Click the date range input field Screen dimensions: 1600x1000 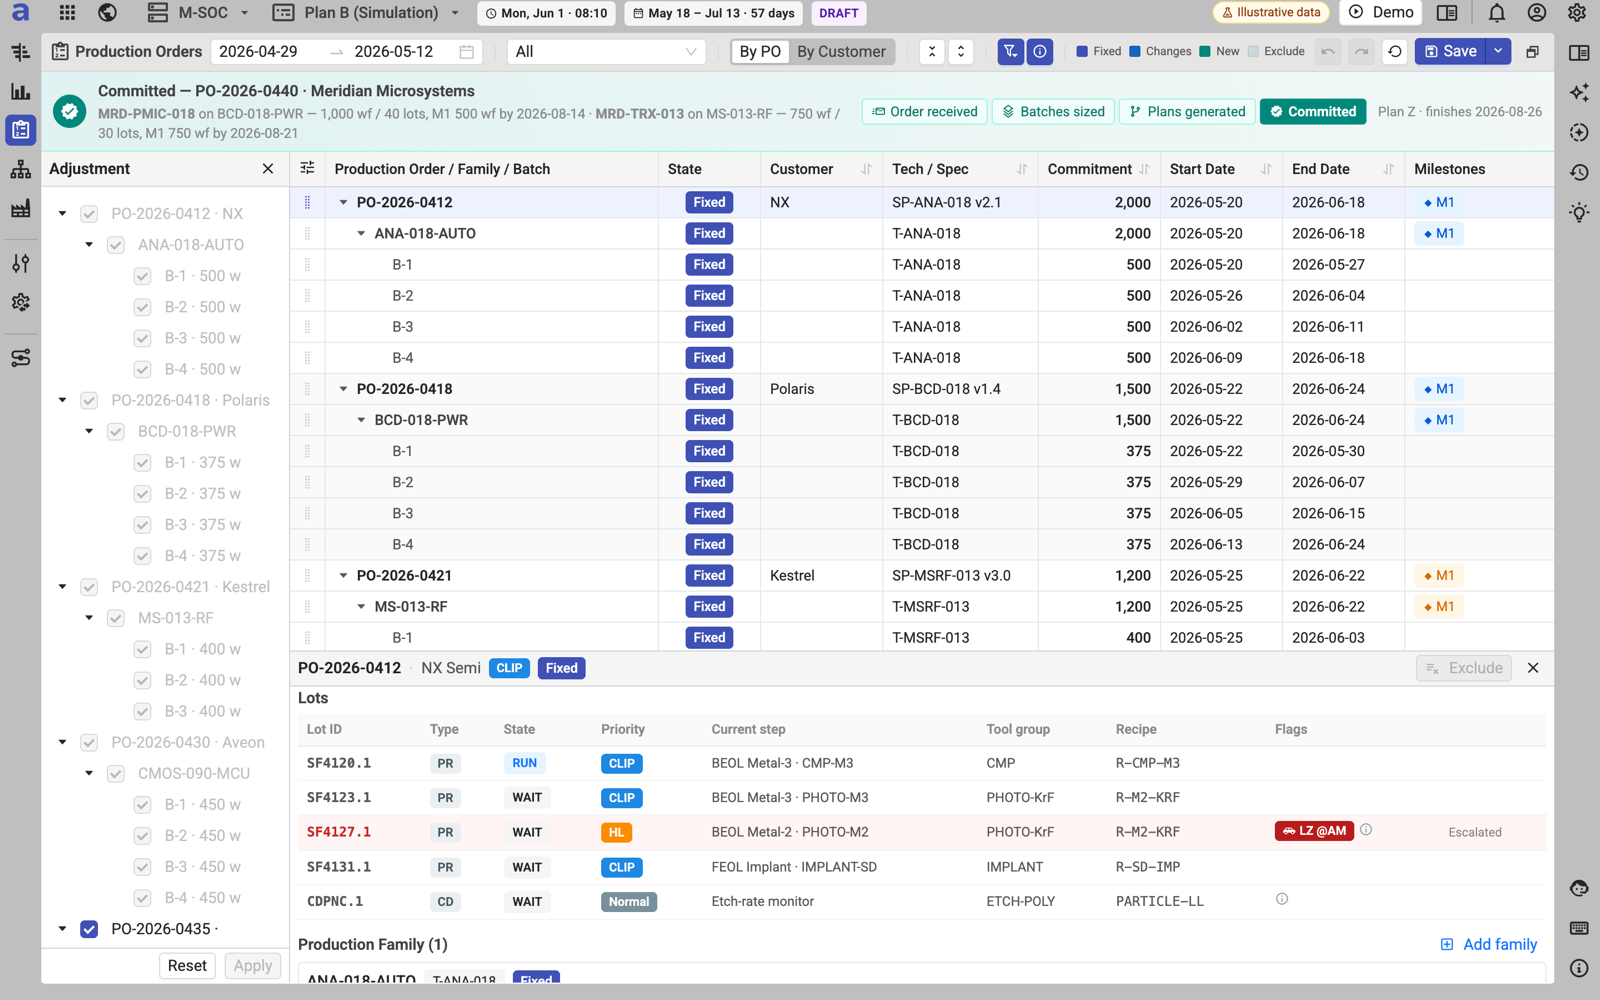click(x=346, y=51)
